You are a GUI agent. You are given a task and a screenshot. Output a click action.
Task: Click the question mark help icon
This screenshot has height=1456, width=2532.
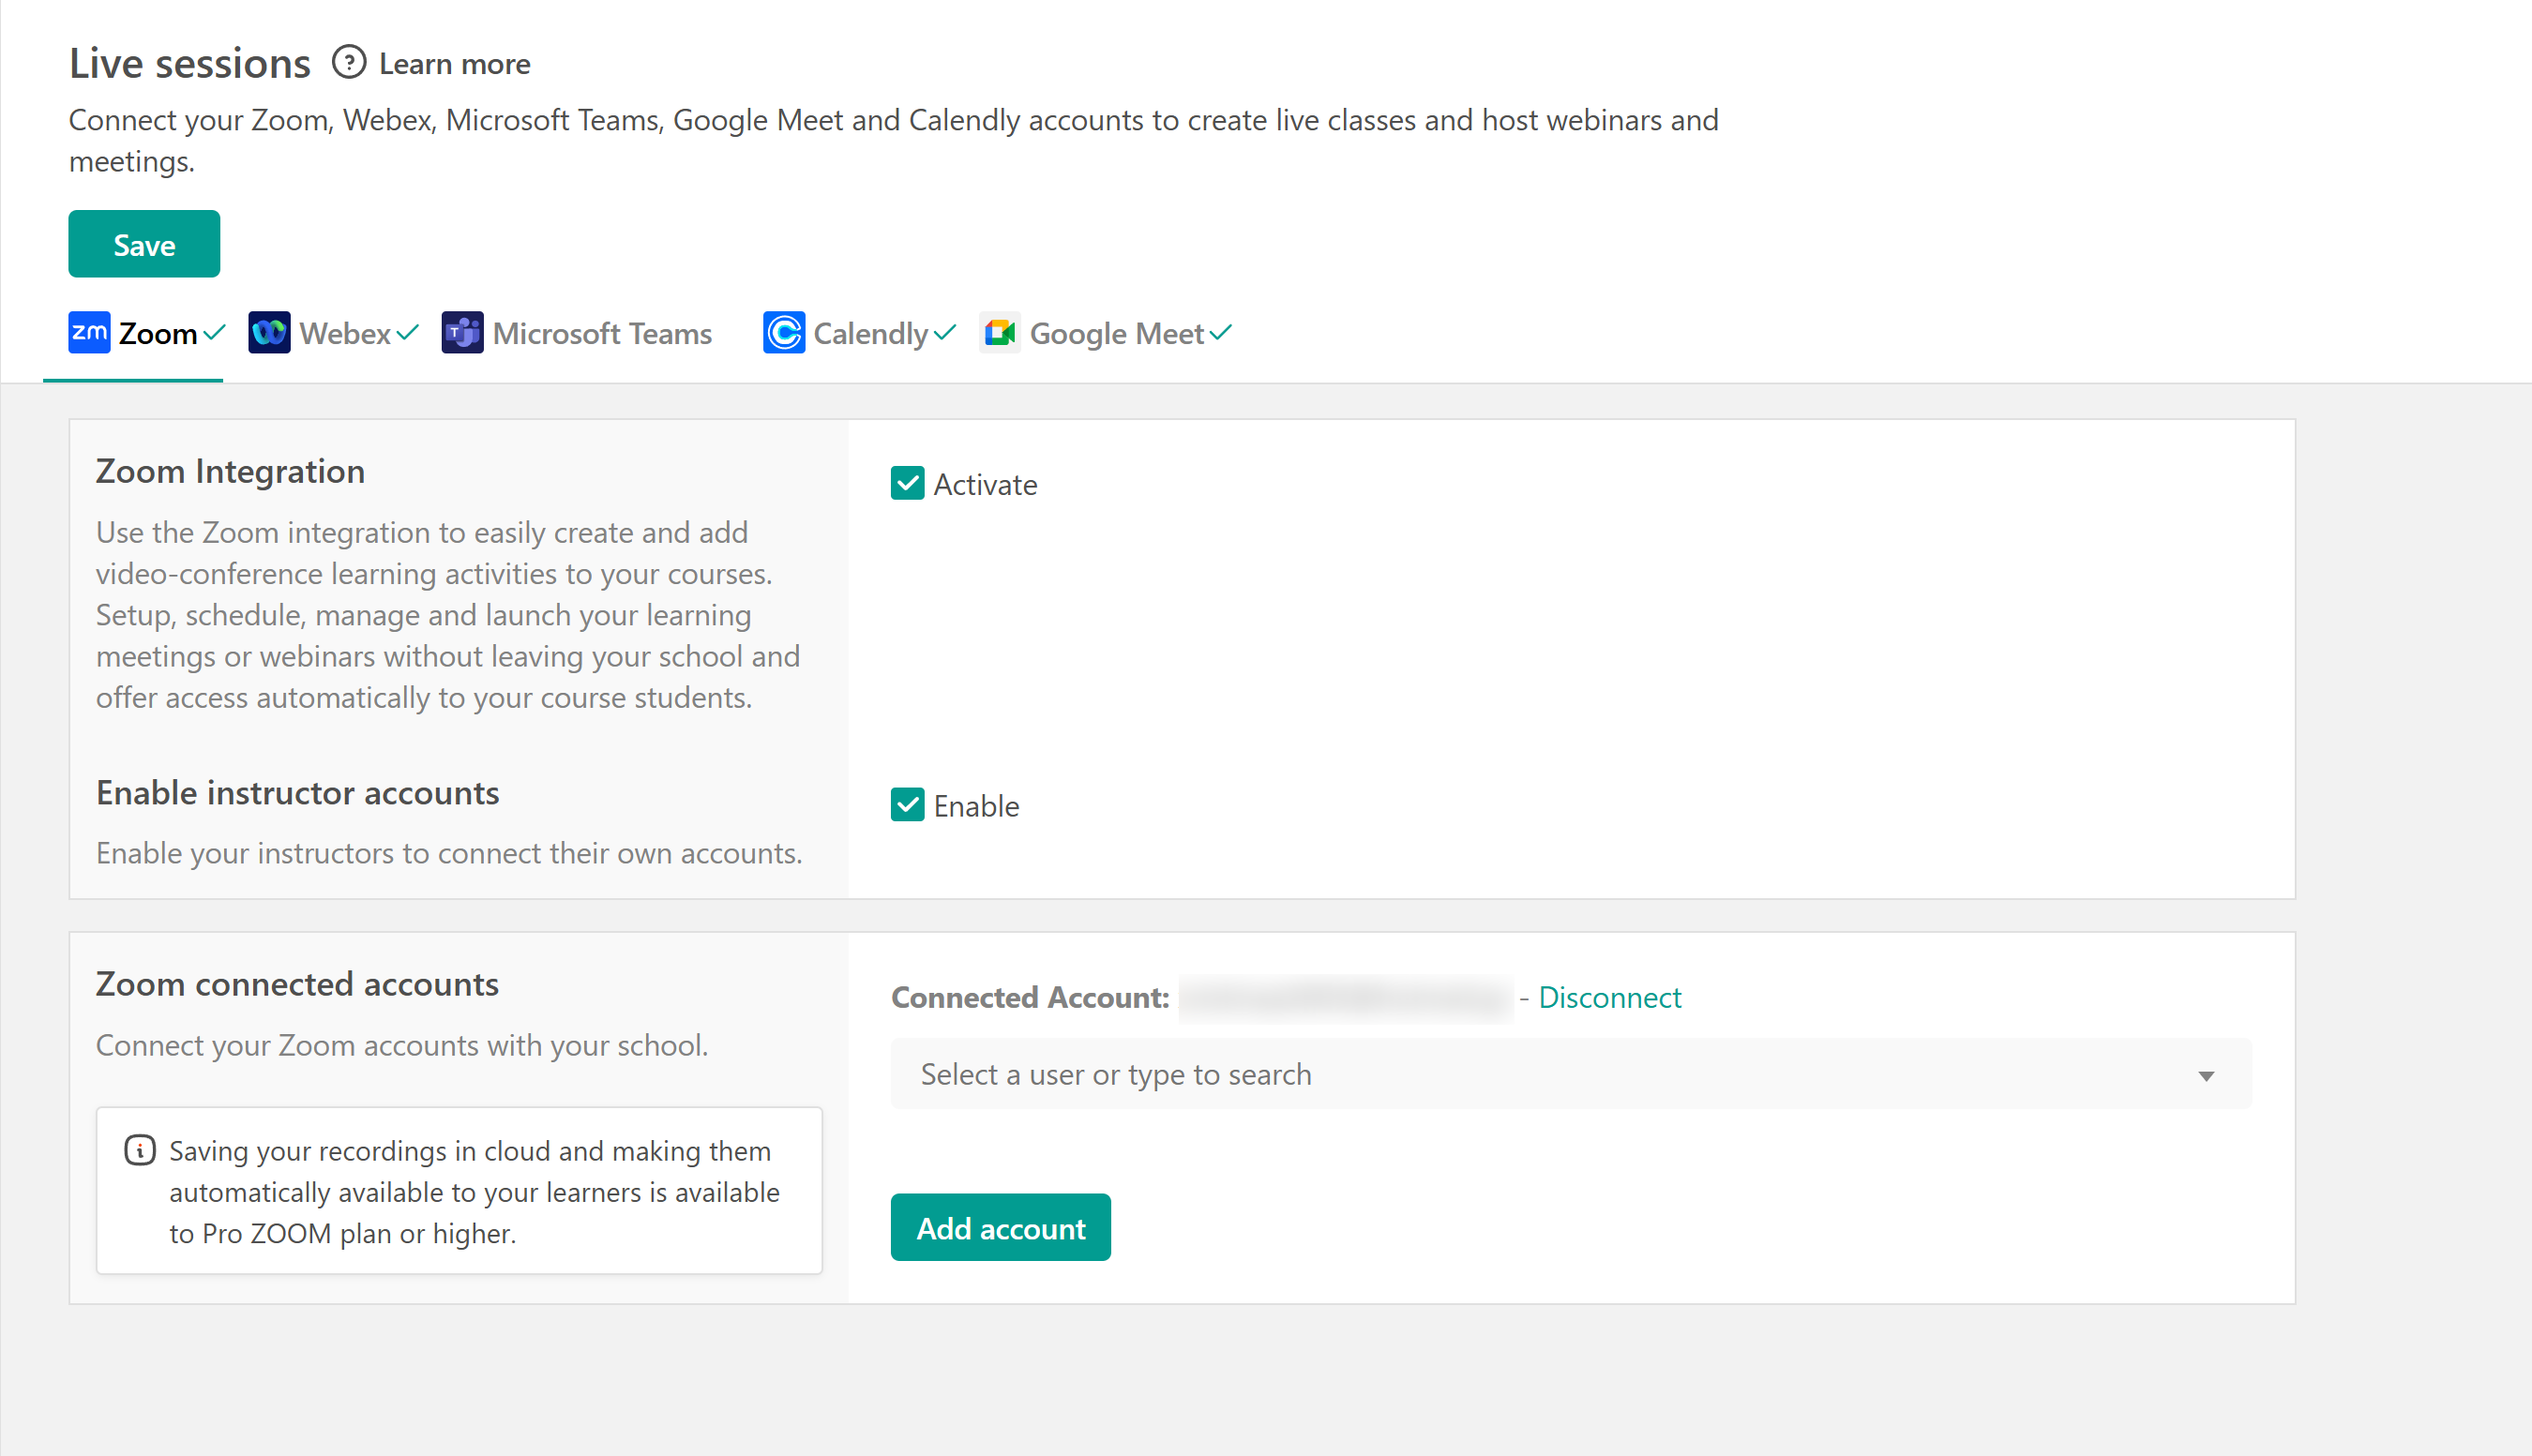349,63
